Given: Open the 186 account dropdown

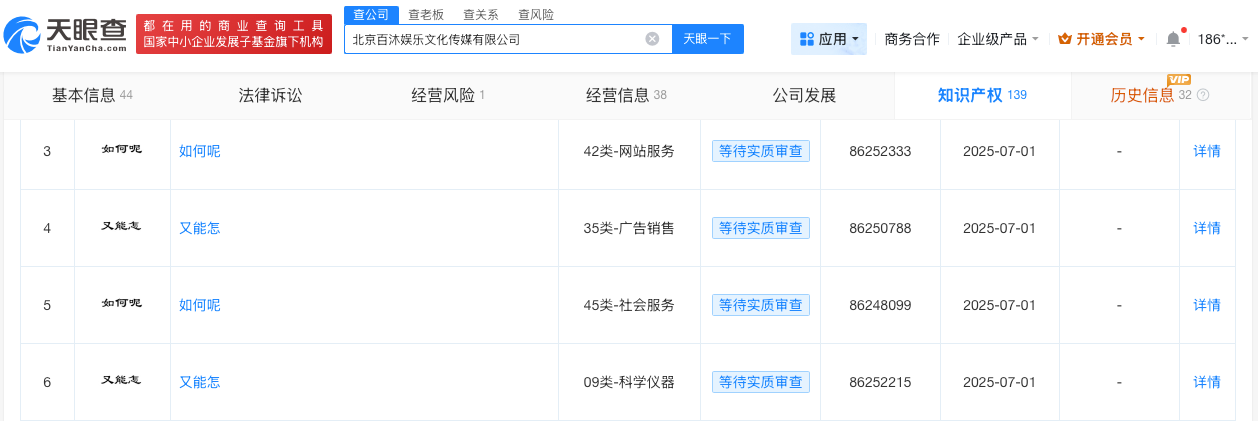Looking at the screenshot, I should pos(1223,39).
